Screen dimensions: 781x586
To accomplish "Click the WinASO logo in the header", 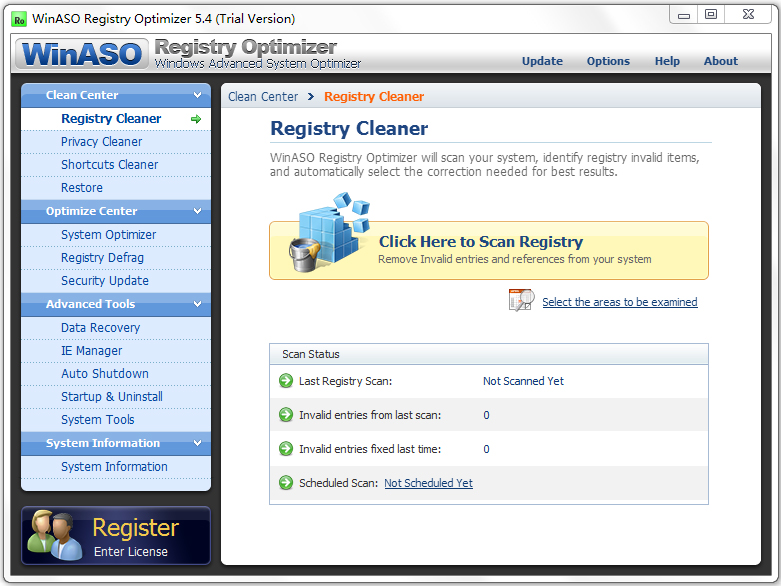I will 82,54.
